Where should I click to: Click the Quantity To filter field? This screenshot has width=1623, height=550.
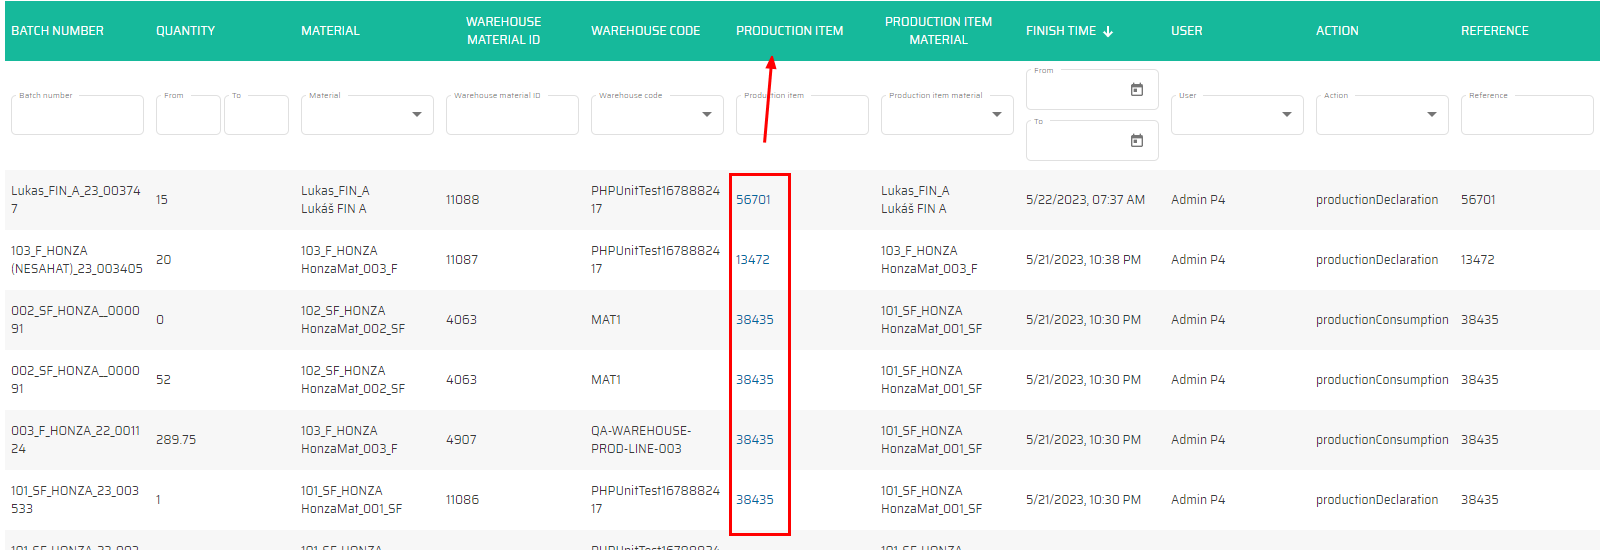(x=256, y=116)
